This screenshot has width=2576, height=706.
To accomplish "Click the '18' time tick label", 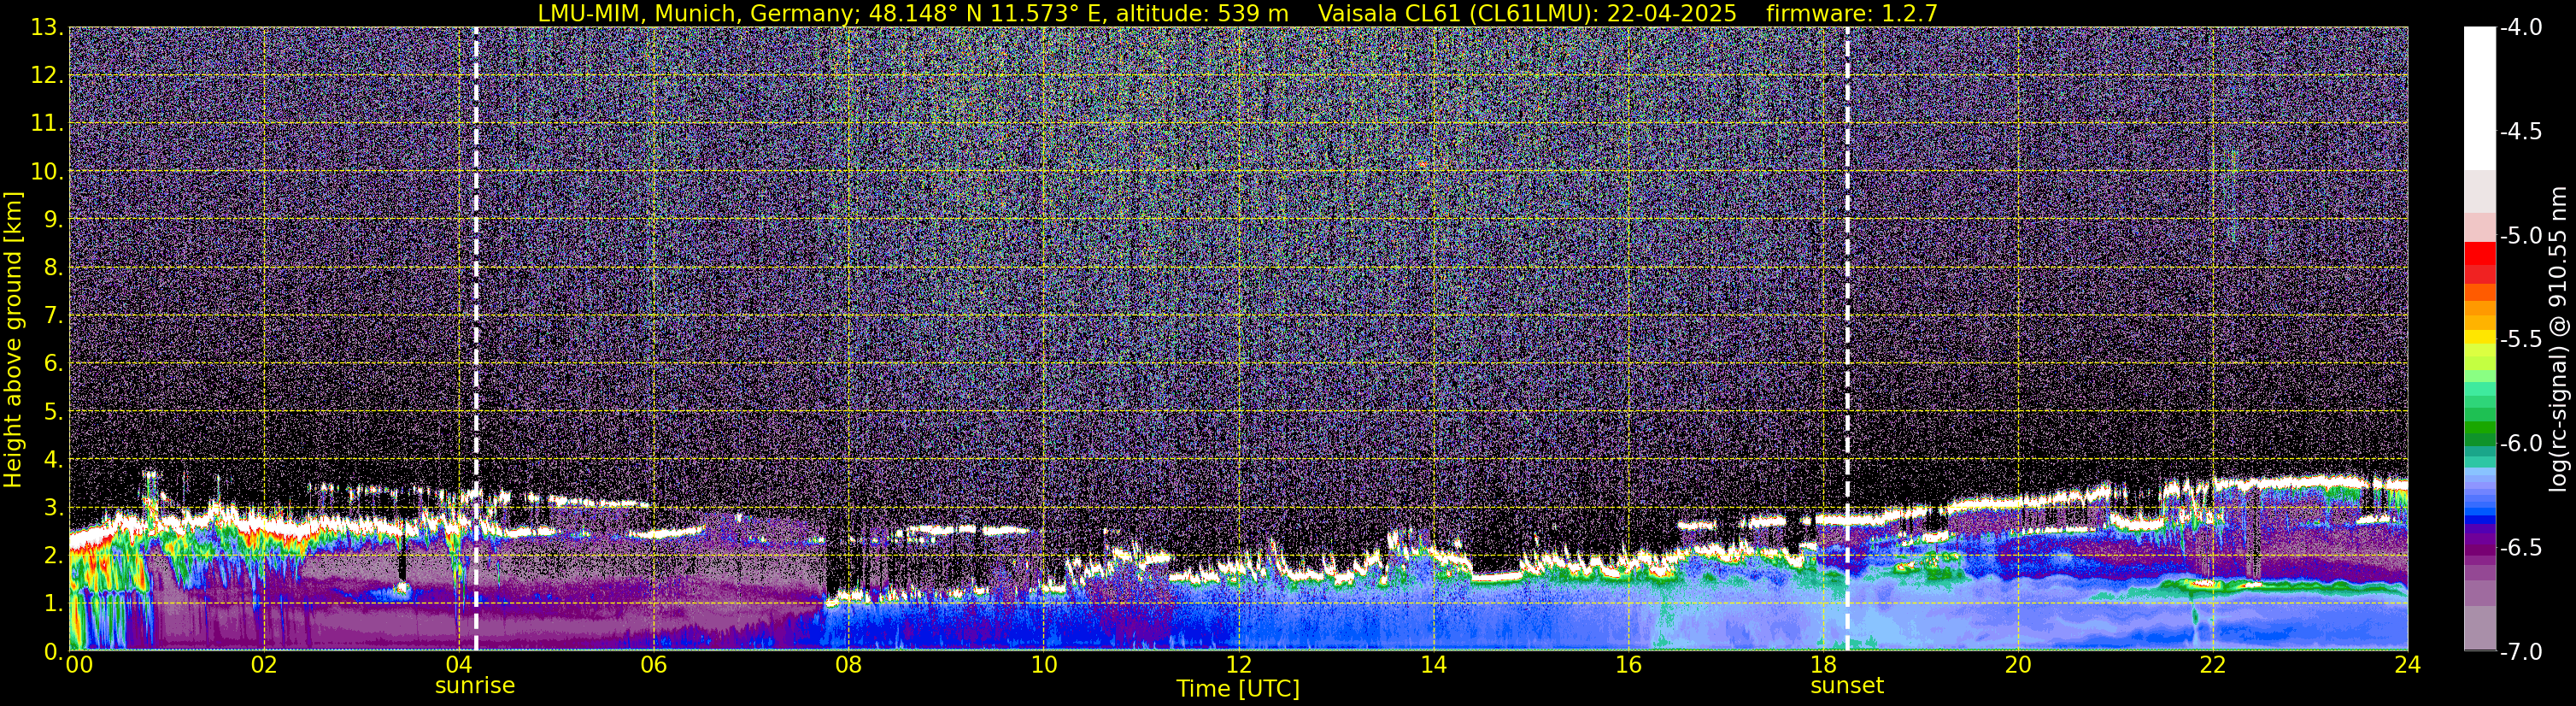I will click(1823, 665).
